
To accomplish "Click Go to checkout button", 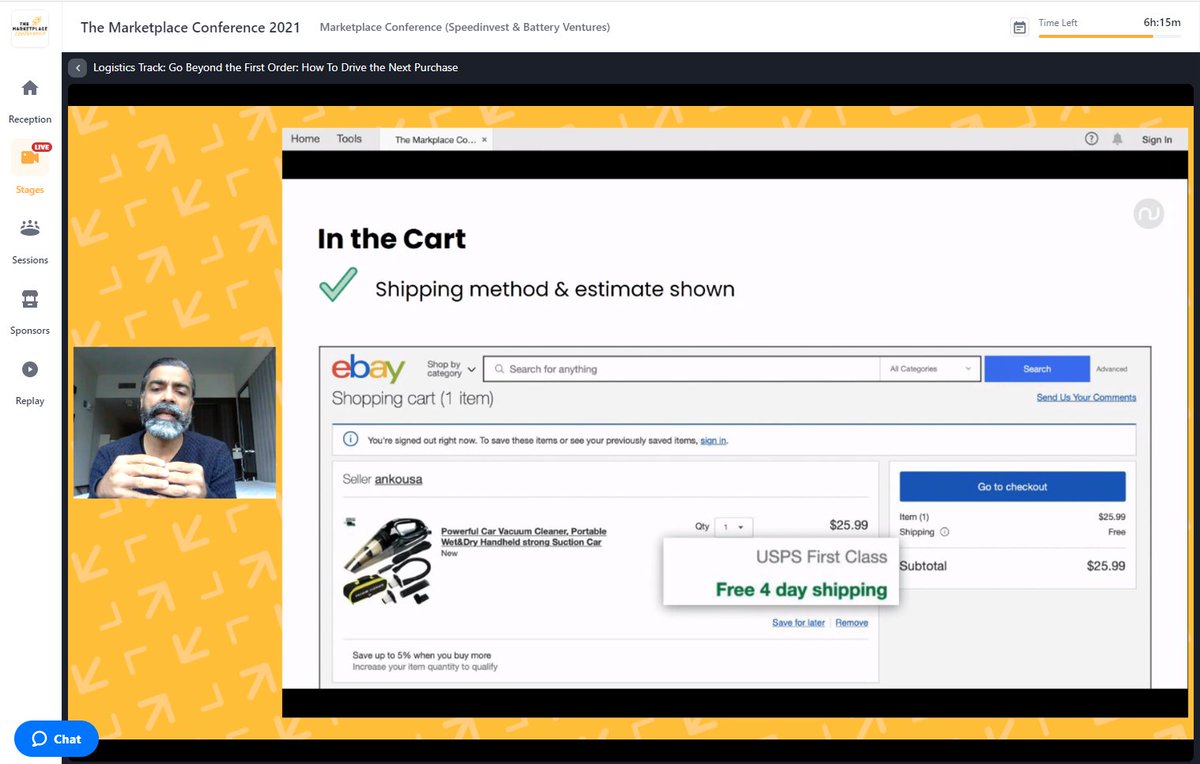I will [1012, 487].
